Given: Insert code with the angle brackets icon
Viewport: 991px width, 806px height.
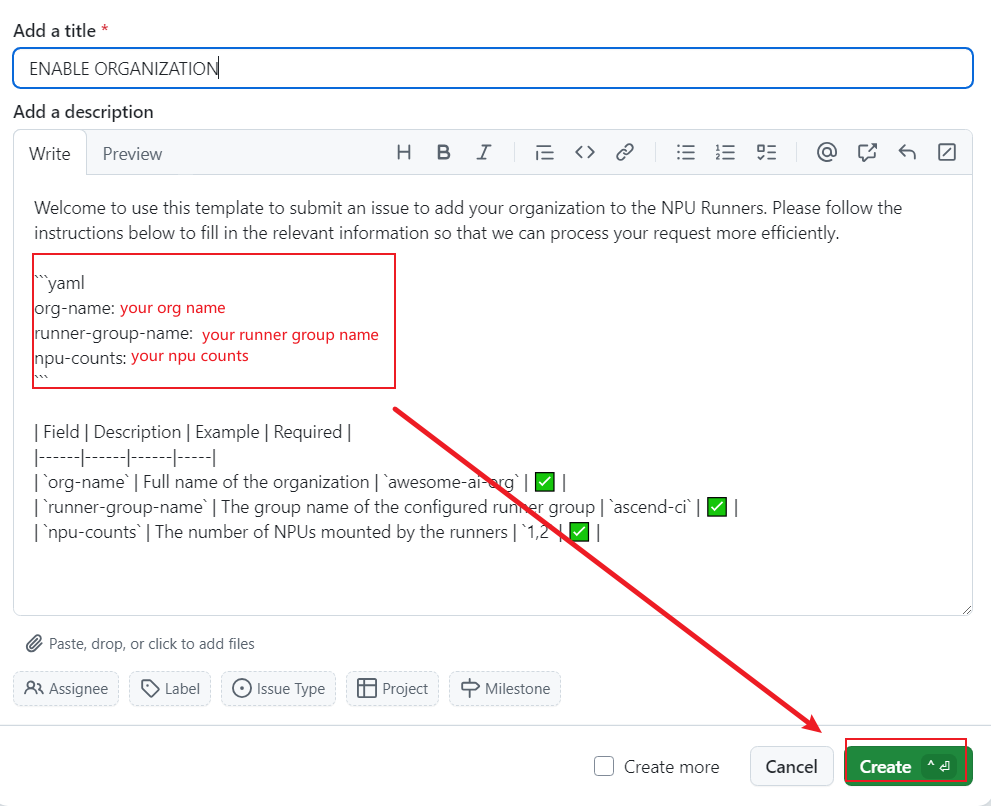Looking at the screenshot, I should coord(585,152).
